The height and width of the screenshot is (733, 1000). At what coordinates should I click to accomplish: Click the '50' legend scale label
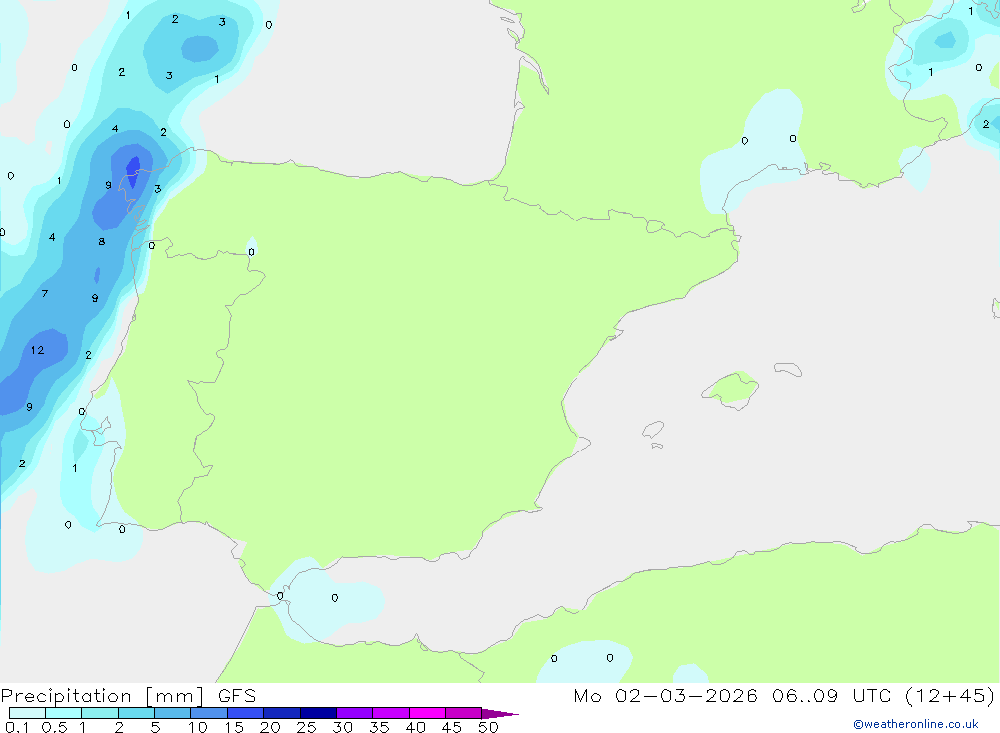[x=488, y=727]
